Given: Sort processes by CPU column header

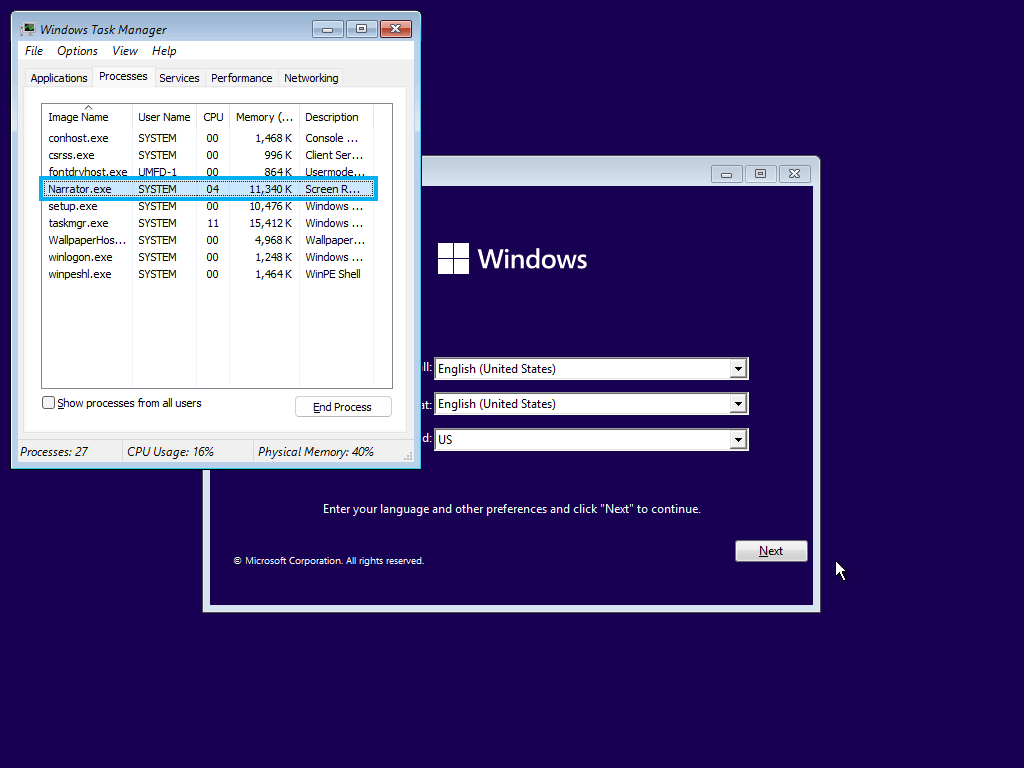Looking at the screenshot, I should point(213,117).
